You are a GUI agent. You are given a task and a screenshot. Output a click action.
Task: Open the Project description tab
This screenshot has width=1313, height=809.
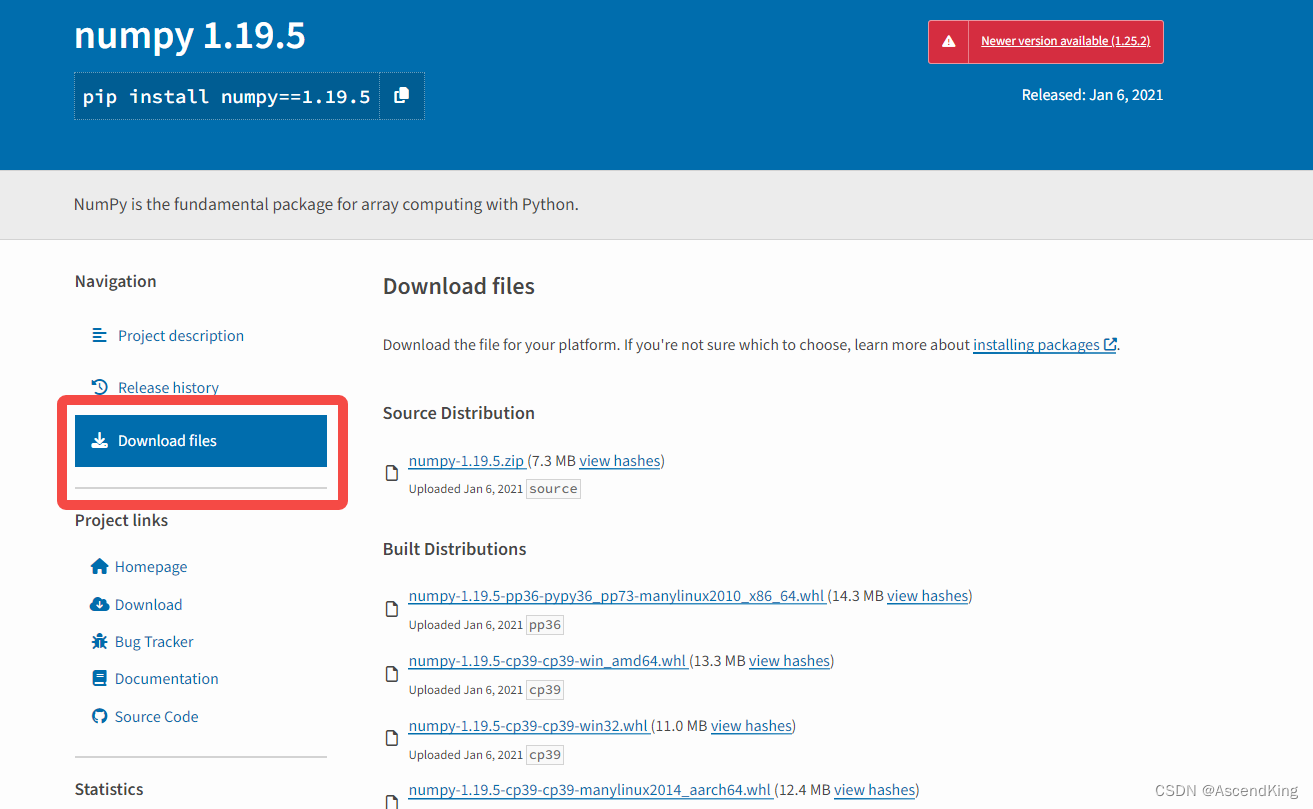[180, 336]
